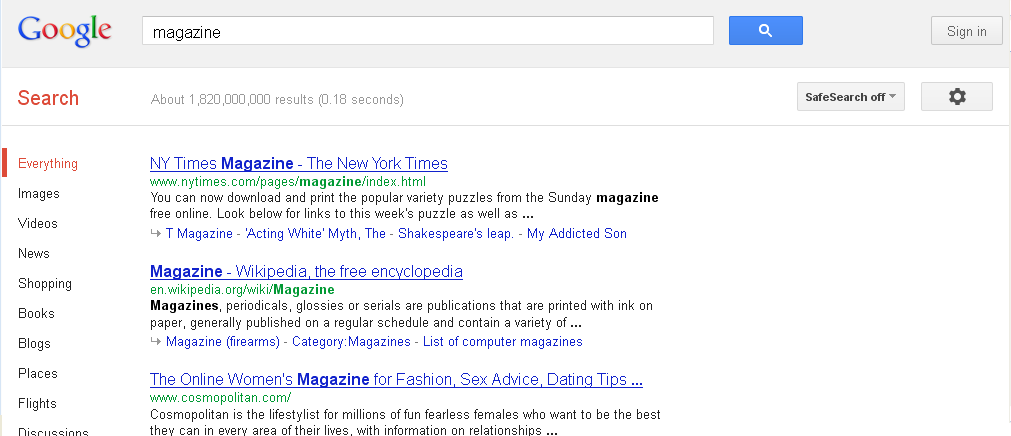Screen dimensions: 1011x436
Task: Focus the search box containing magazine
Action: tap(427, 31)
